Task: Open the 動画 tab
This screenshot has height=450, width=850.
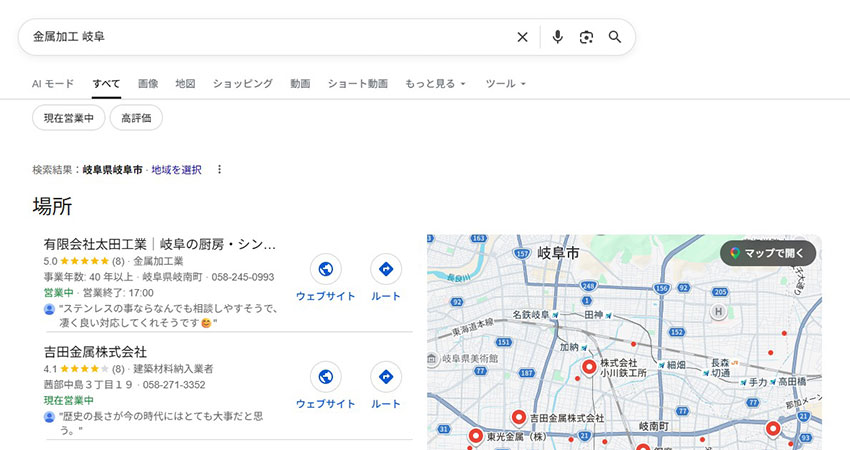Action: pos(300,83)
